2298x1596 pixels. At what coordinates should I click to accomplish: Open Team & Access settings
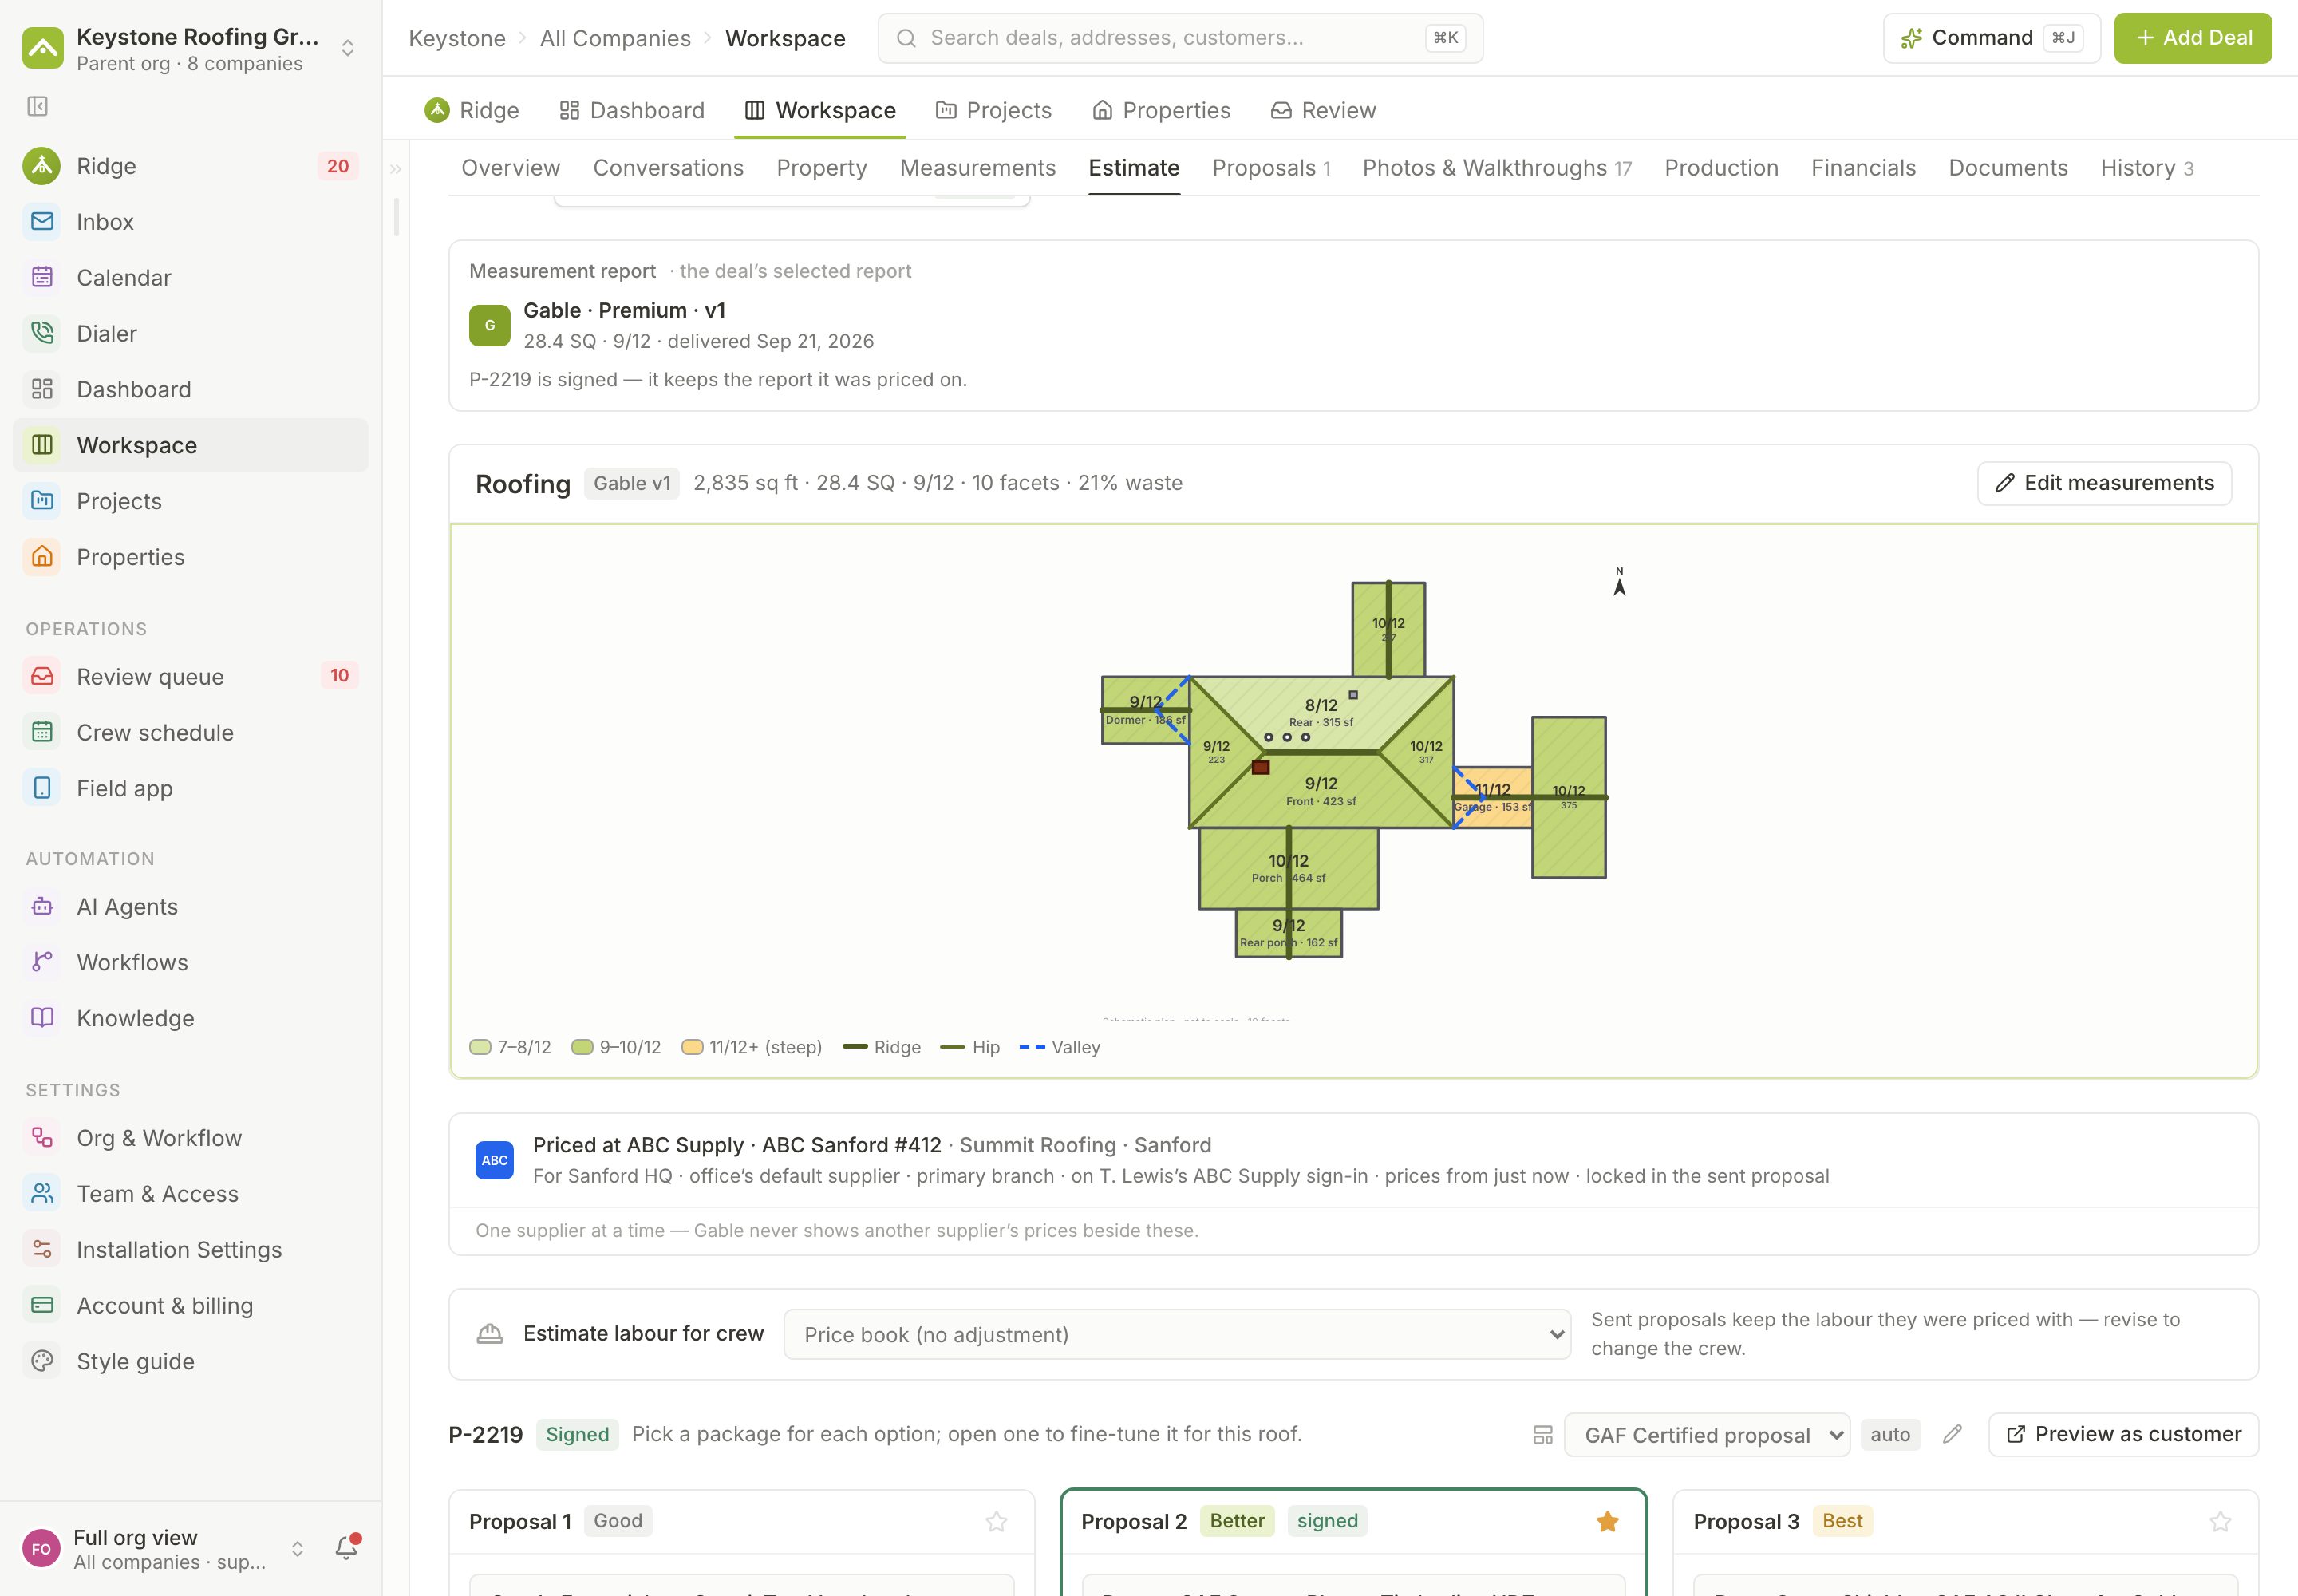[x=190, y=1194]
